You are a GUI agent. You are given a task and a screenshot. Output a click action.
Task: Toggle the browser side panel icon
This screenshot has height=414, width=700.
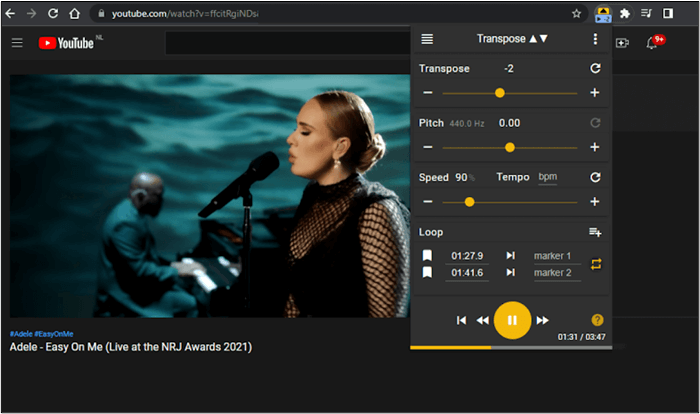668,14
